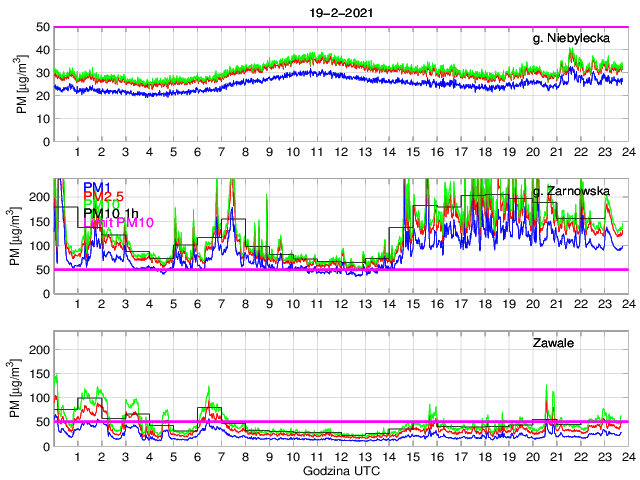
Task: Click hour 12 tick under the top plot
Action: (x=340, y=152)
